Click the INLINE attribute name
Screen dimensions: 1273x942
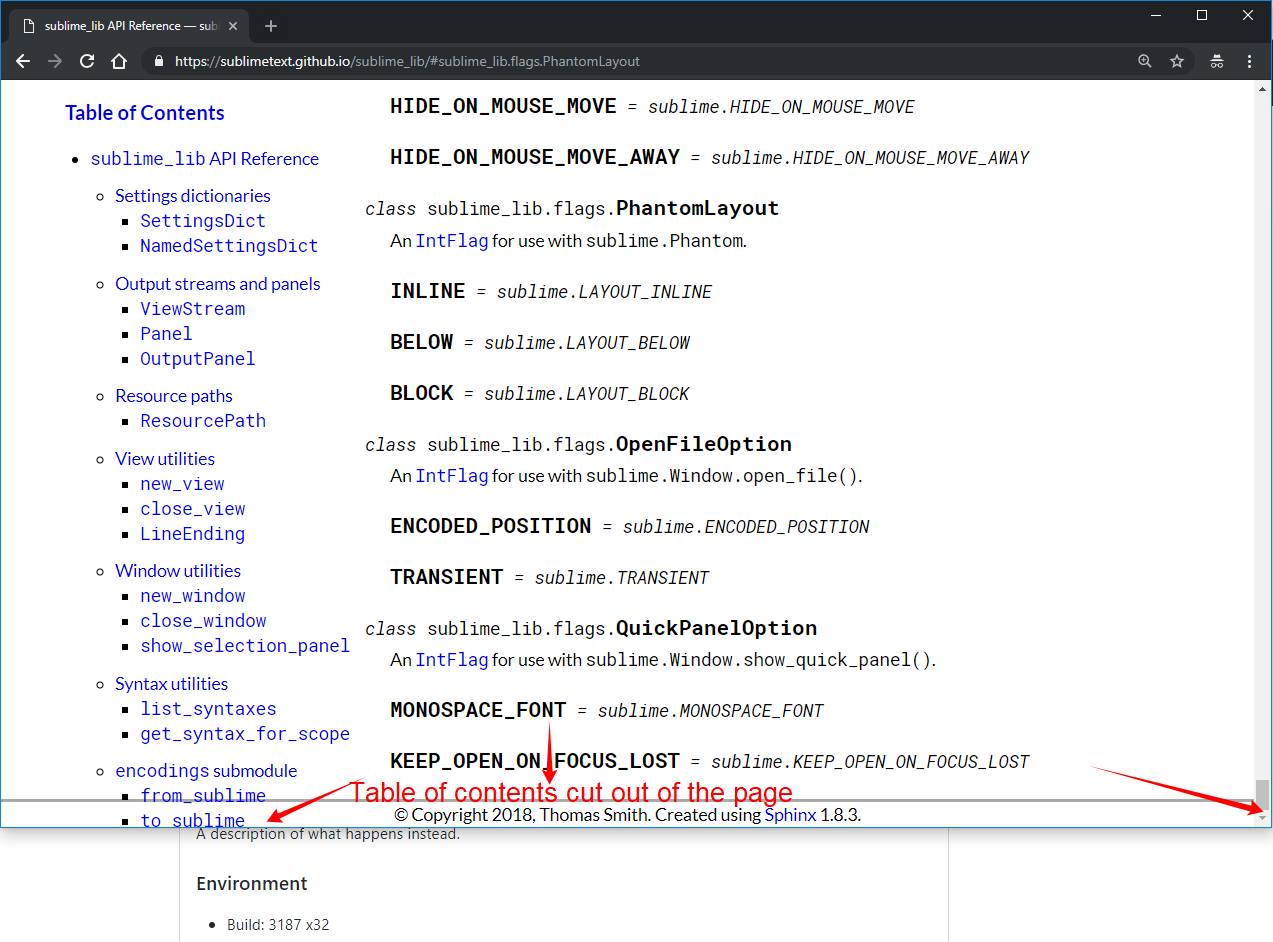coord(428,291)
